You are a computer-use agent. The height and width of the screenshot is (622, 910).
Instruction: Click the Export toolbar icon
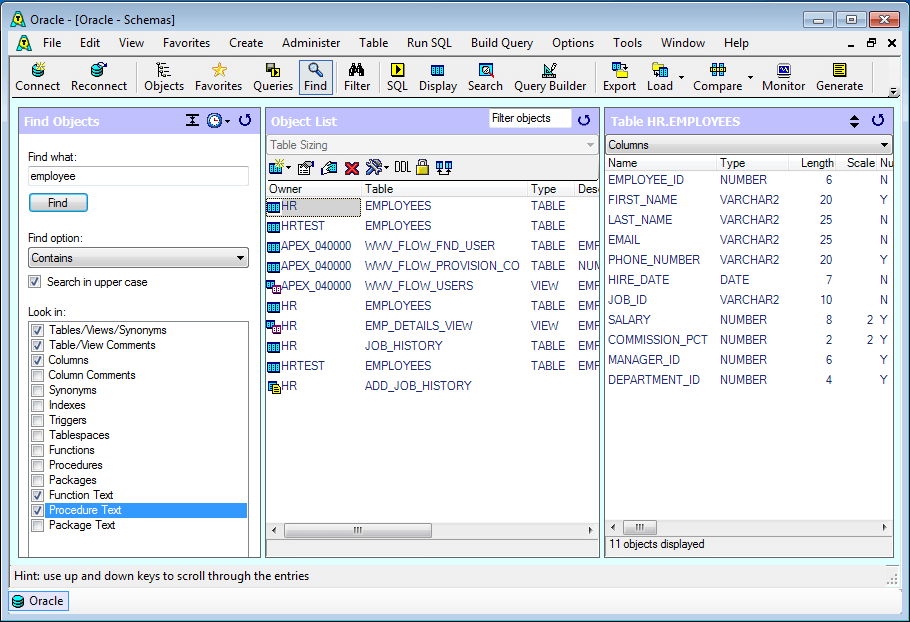click(x=619, y=77)
